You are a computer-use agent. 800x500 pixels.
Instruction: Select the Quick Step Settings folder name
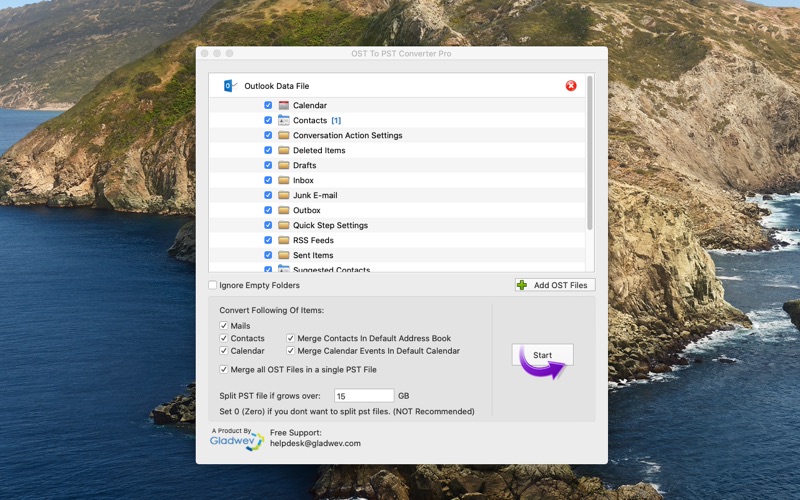coord(330,225)
